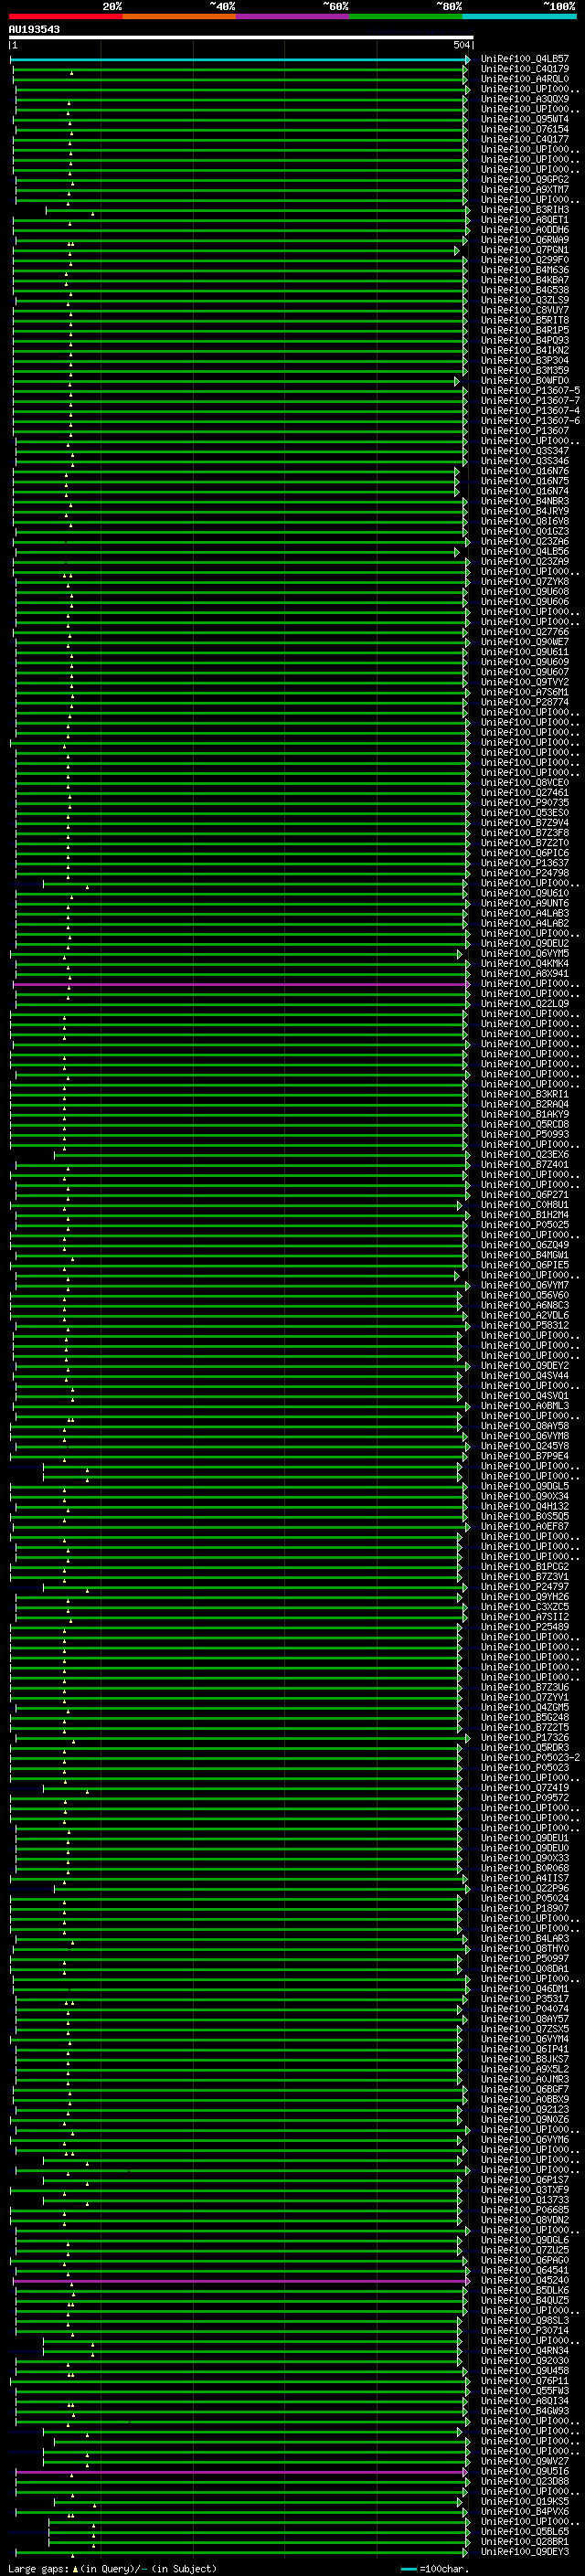Select entry UniRef100_Q4KMK4
This screenshot has height=2576, width=585.
[525, 964]
